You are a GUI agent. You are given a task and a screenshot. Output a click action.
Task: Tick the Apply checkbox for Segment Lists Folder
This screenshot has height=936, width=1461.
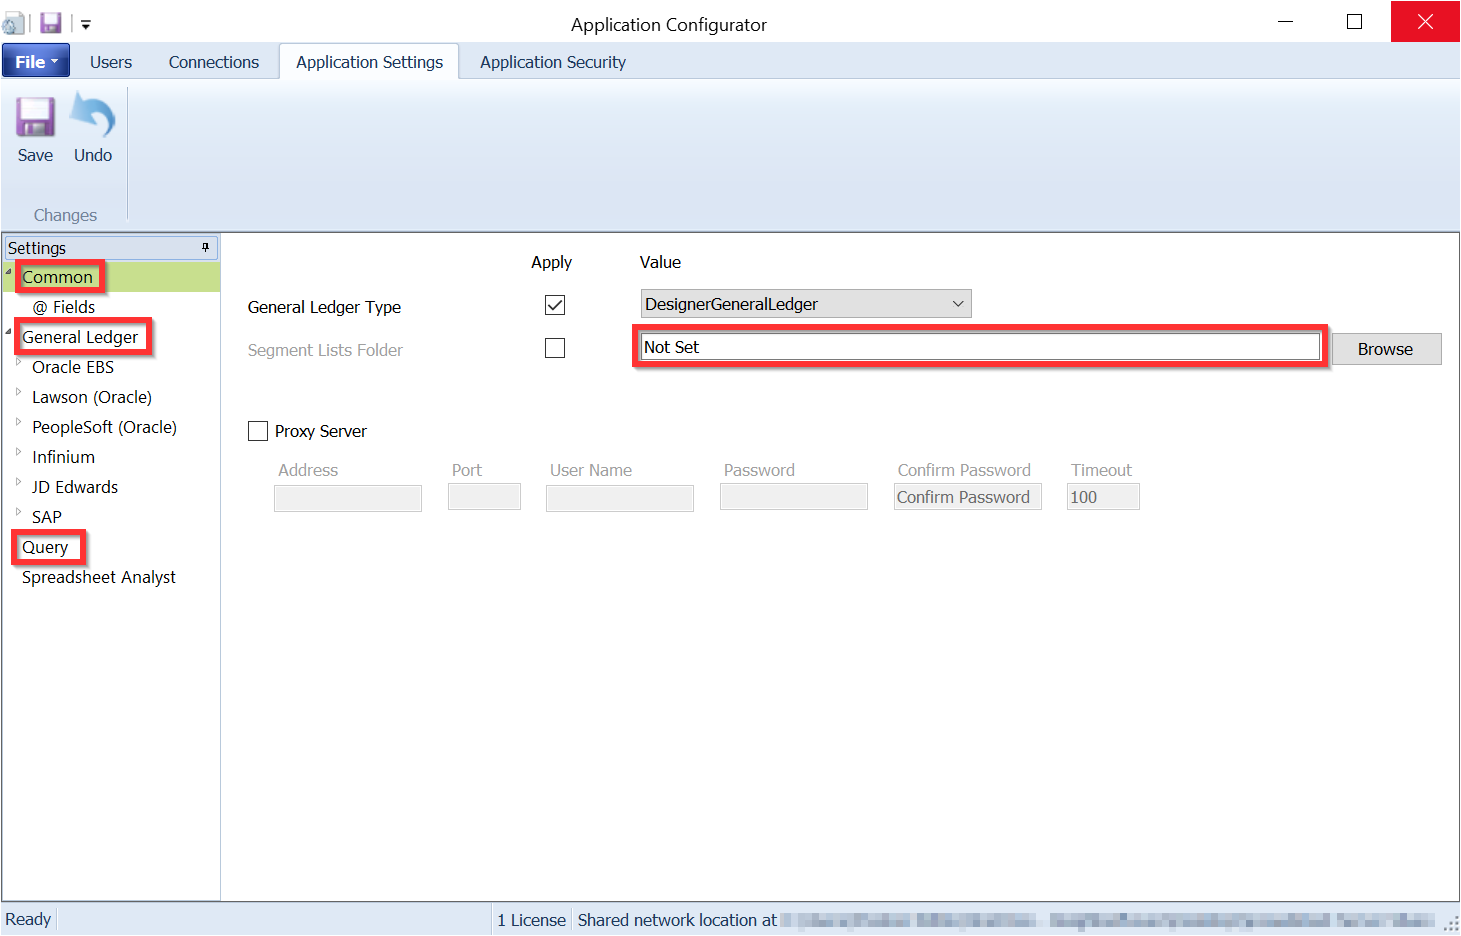[x=555, y=348]
